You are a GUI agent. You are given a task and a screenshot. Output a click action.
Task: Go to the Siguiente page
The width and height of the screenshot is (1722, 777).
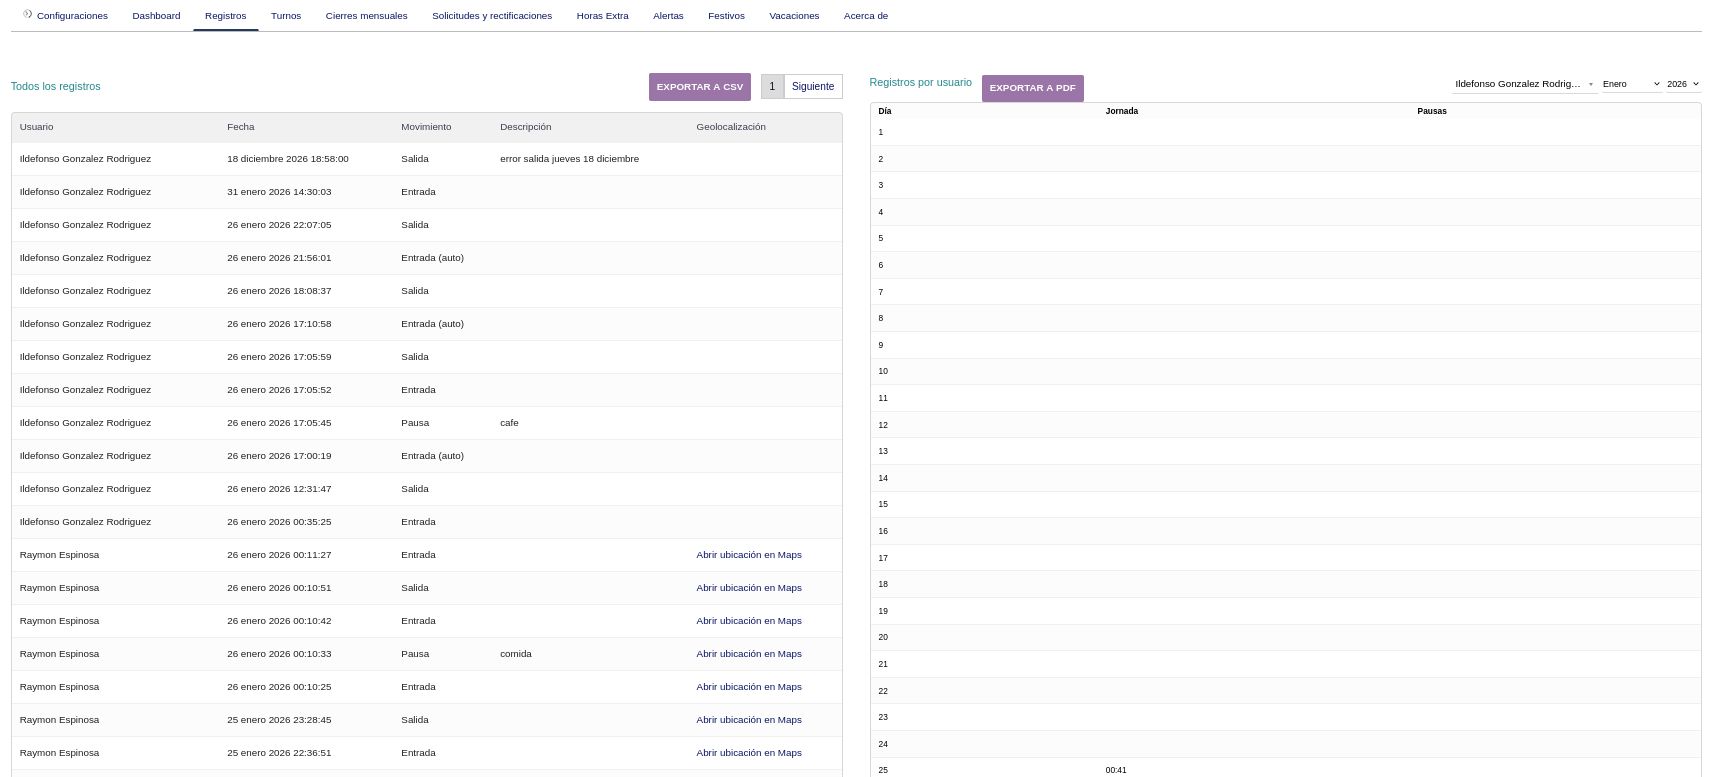(812, 87)
